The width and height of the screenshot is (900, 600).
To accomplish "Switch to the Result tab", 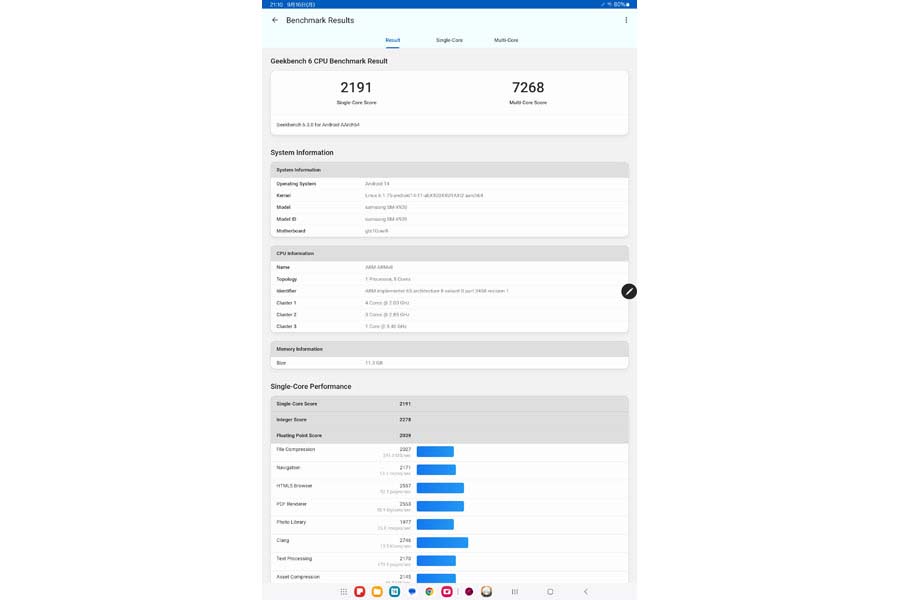I will point(393,40).
